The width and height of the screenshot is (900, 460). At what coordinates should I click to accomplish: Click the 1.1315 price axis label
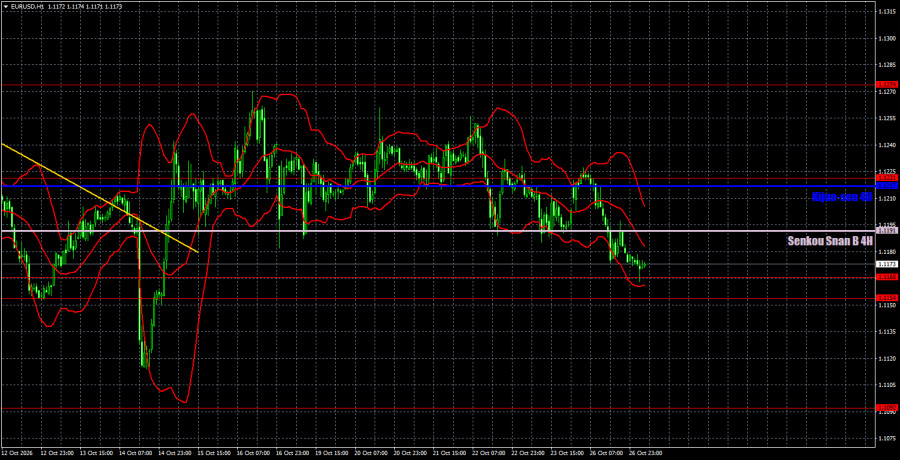point(887,11)
